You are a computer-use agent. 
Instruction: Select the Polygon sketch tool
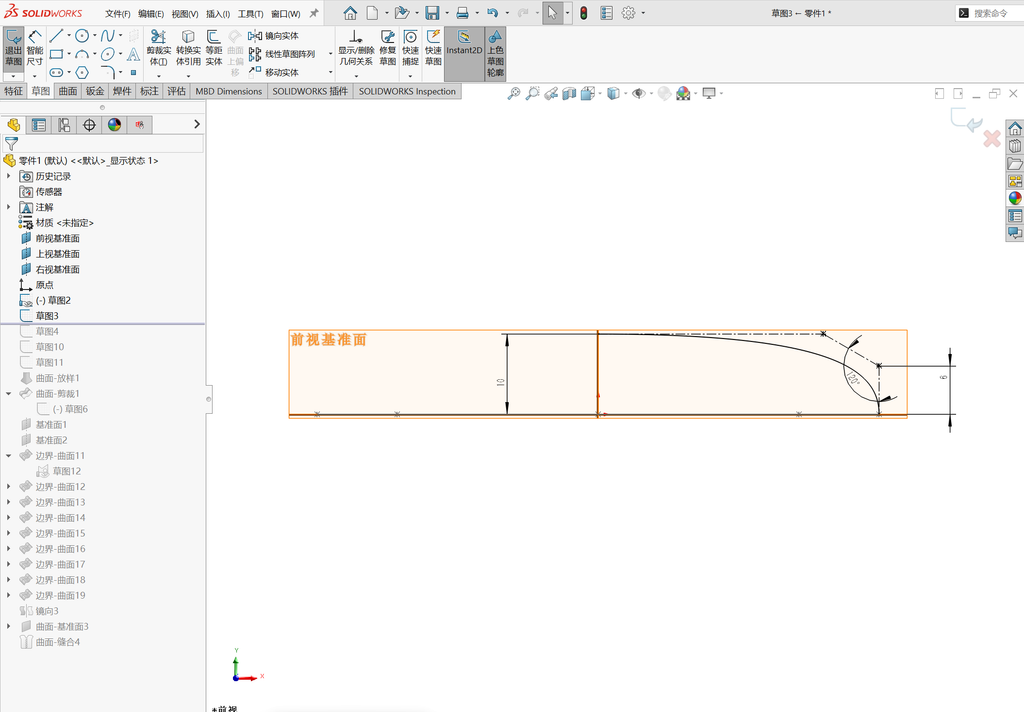coord(82,72)
